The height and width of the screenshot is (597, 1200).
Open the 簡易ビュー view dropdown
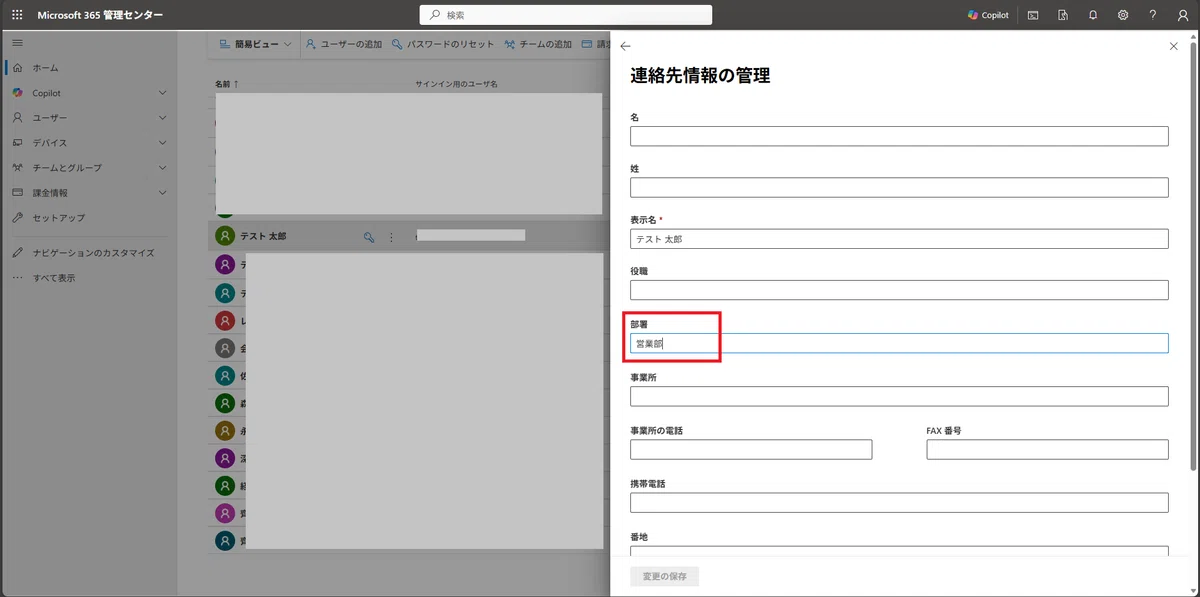pyautogui.click(x=254, y=45)
